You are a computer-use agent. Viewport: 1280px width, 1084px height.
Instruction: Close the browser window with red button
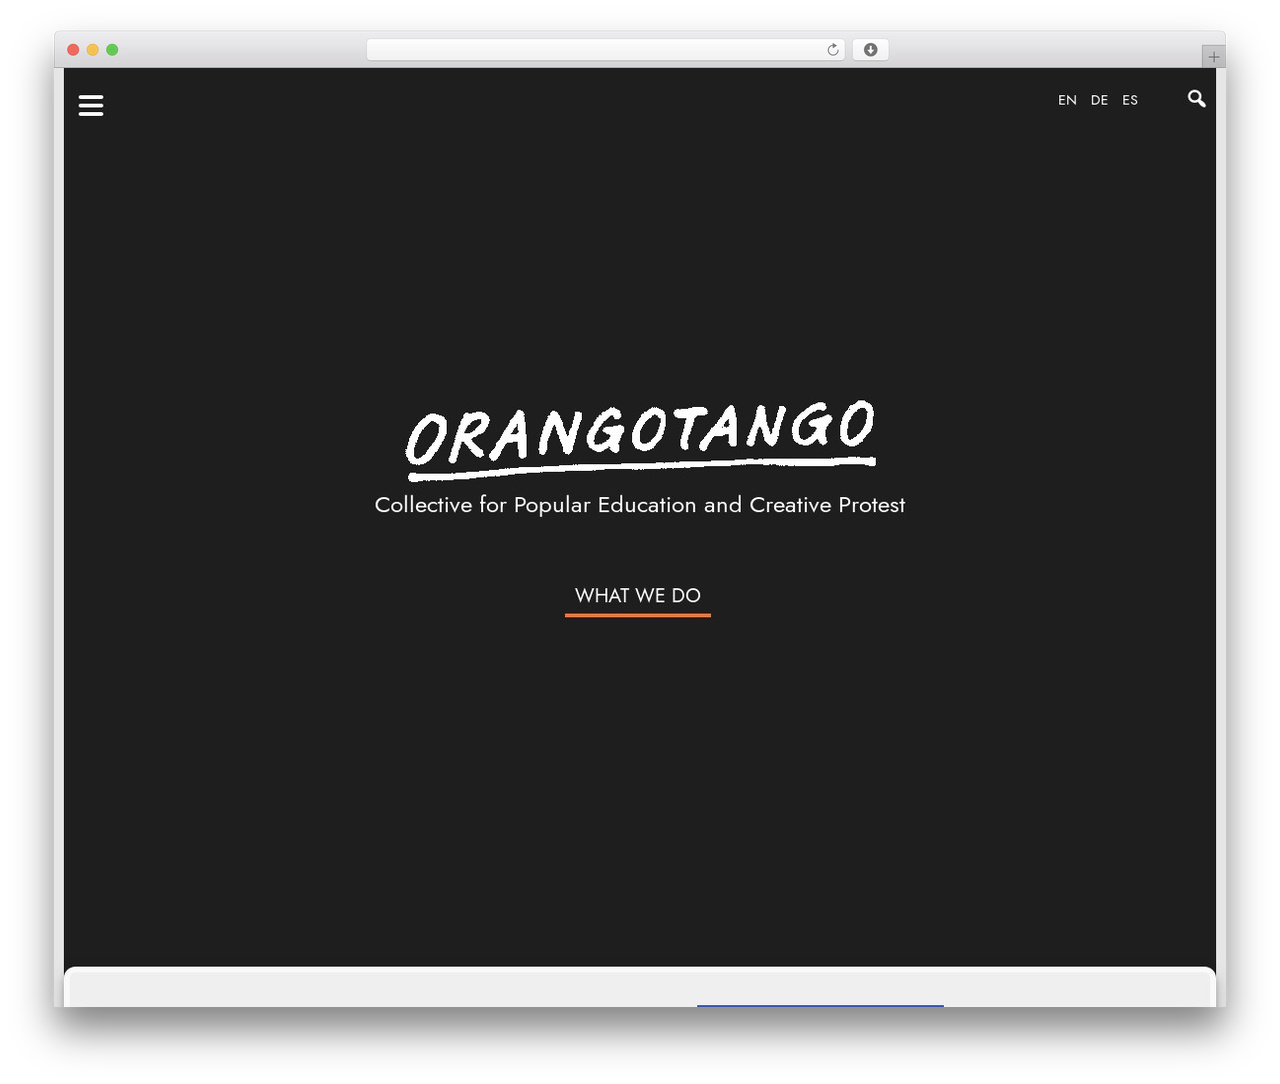pyautogui.click(x=73, y=50)
